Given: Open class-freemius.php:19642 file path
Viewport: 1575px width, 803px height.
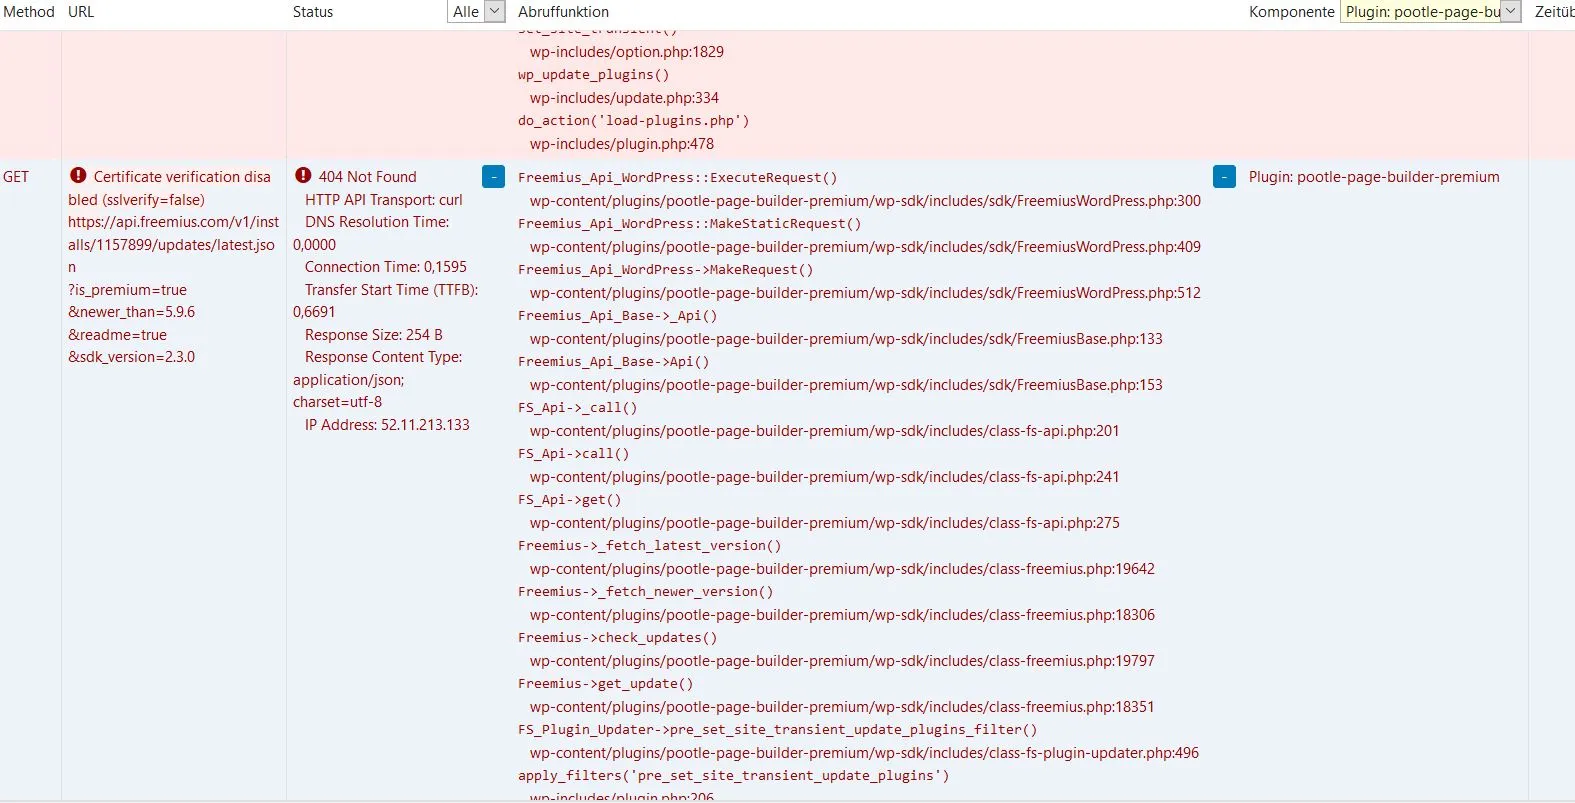Looking at the screenshot, I should pos(842,569).
